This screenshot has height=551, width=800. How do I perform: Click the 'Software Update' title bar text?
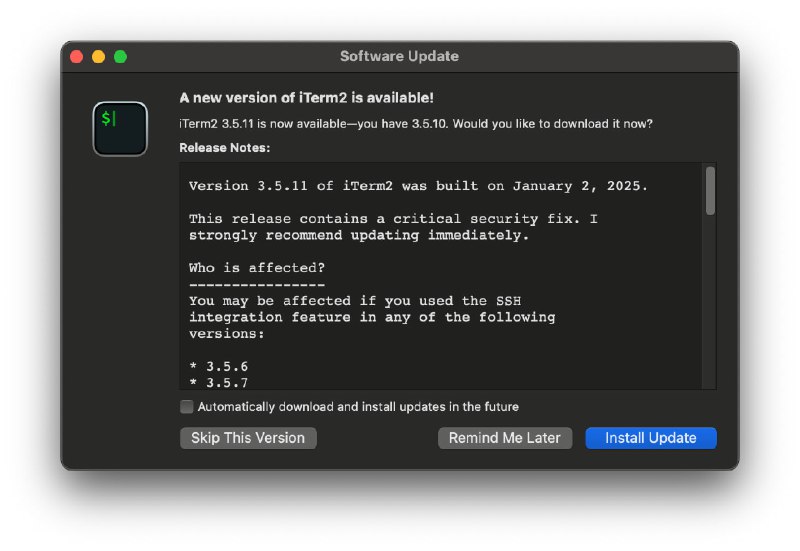[399, 56]
